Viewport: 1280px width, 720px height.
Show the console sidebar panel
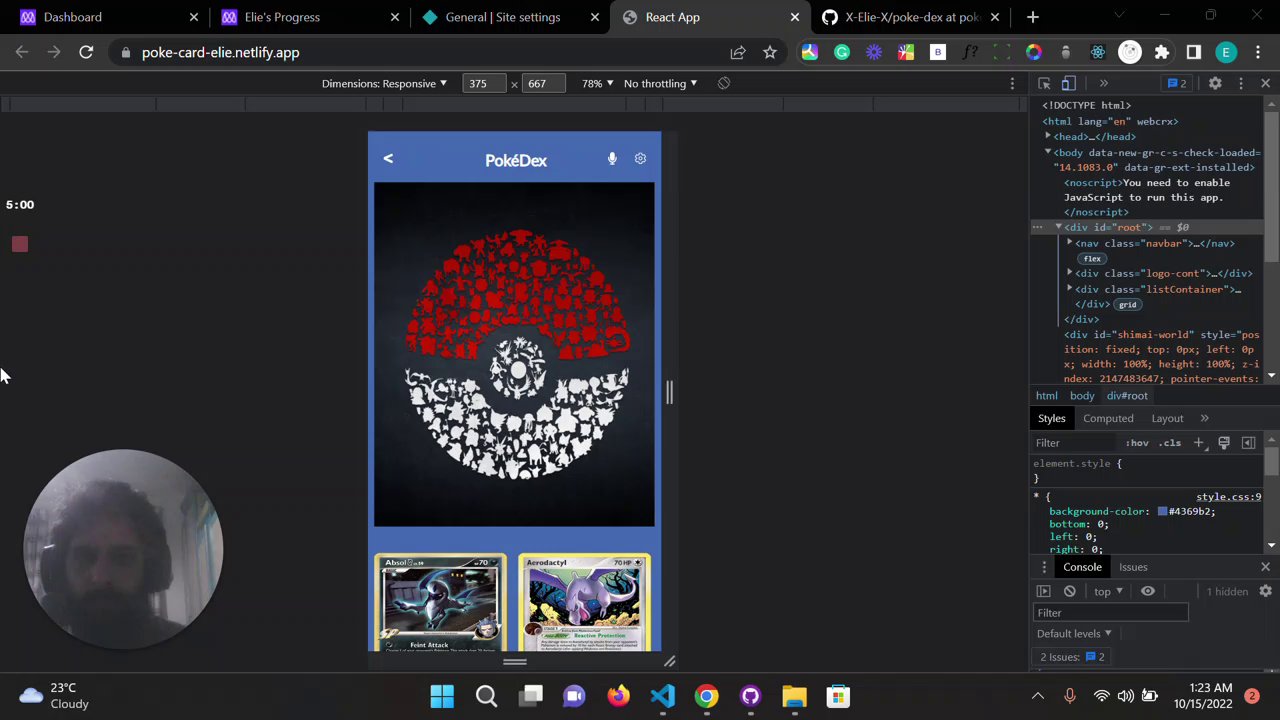pos(1043,591)
